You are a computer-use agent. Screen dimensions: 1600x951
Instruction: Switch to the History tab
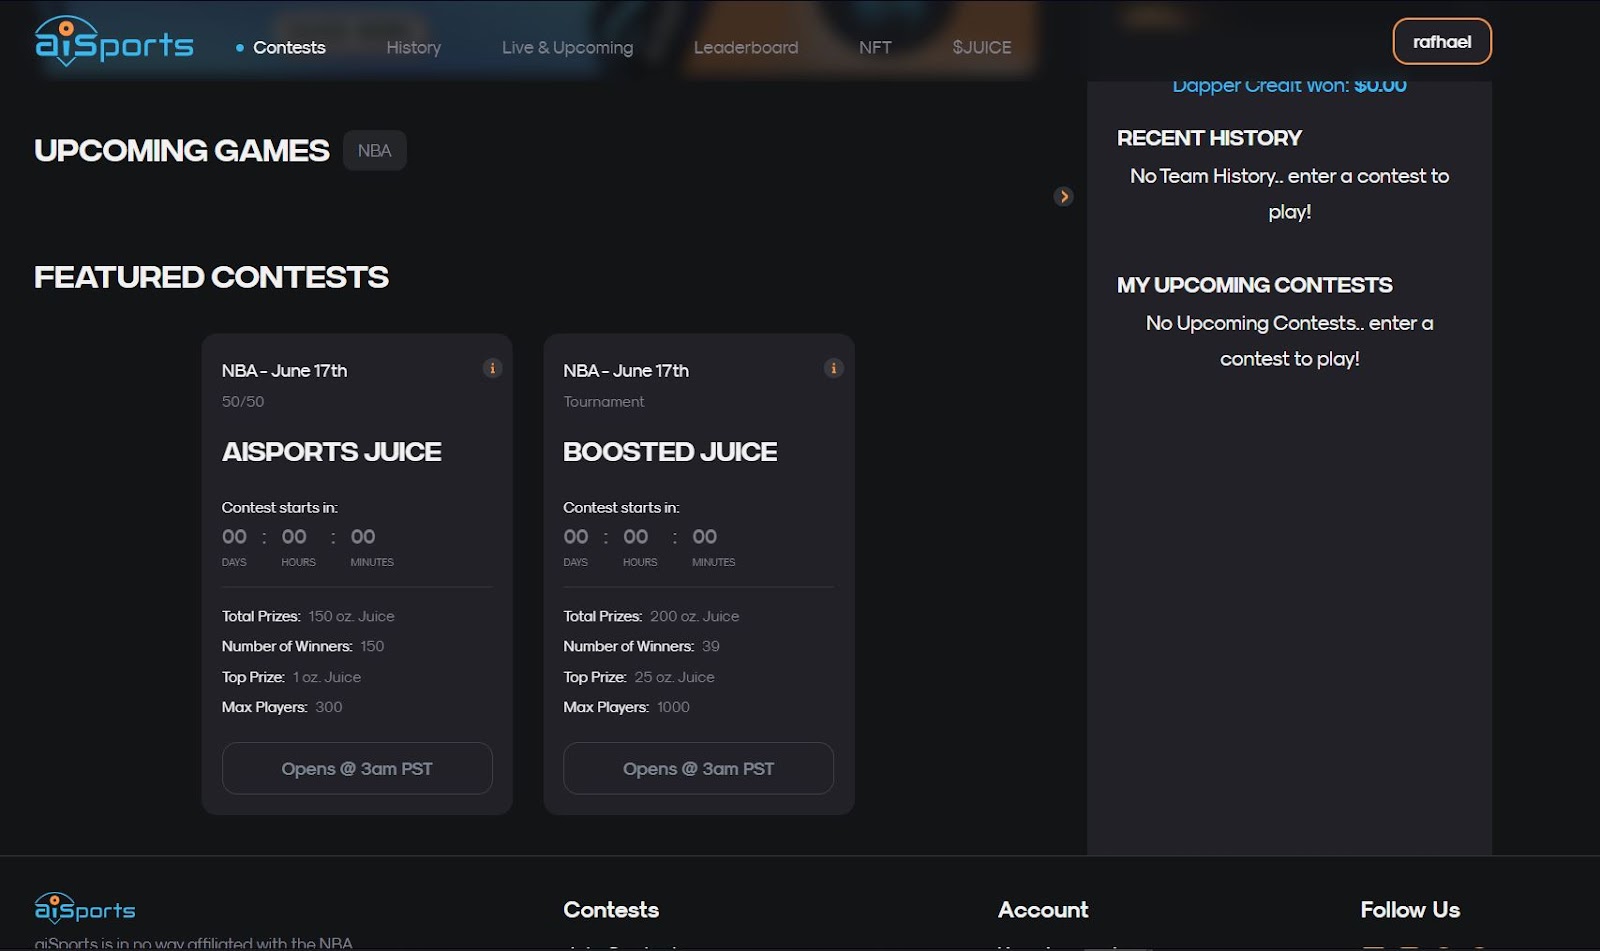point(413,47)
